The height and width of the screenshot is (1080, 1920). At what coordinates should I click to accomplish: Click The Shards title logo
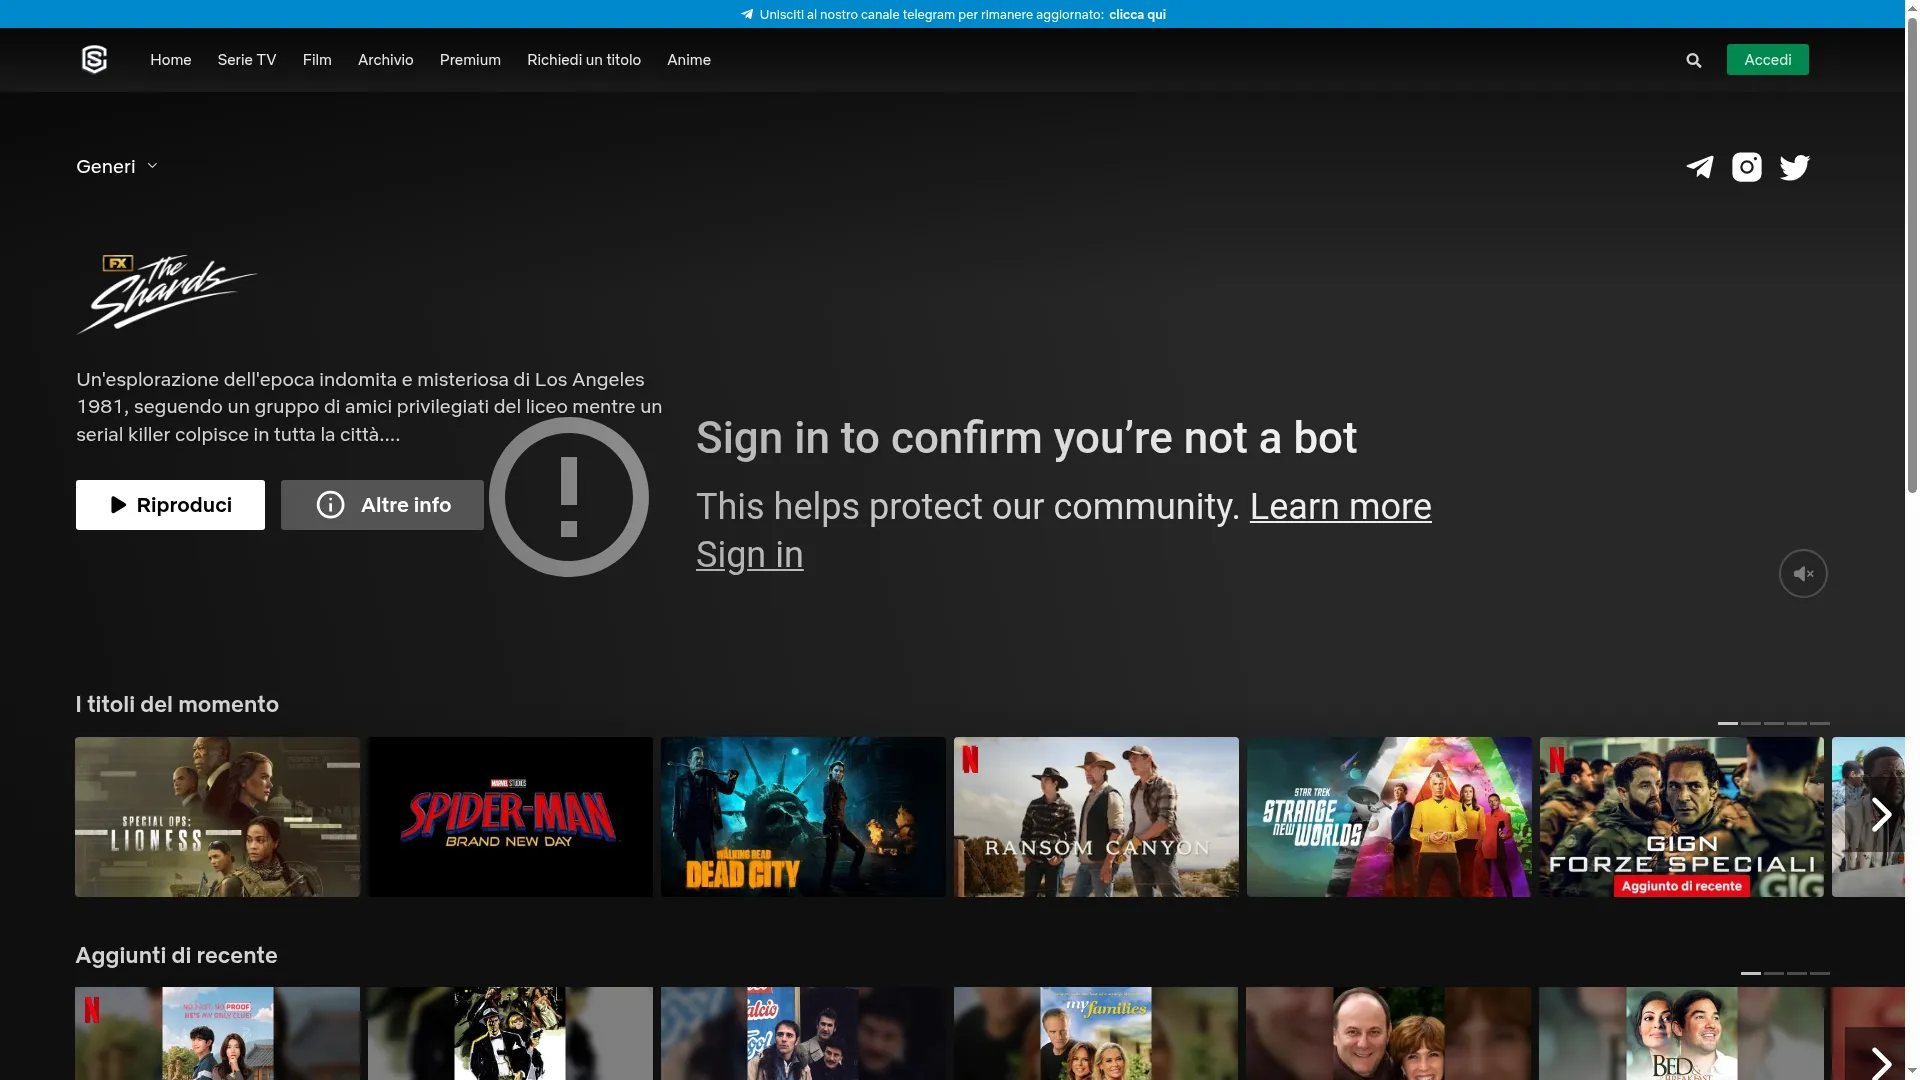[166, 294]
